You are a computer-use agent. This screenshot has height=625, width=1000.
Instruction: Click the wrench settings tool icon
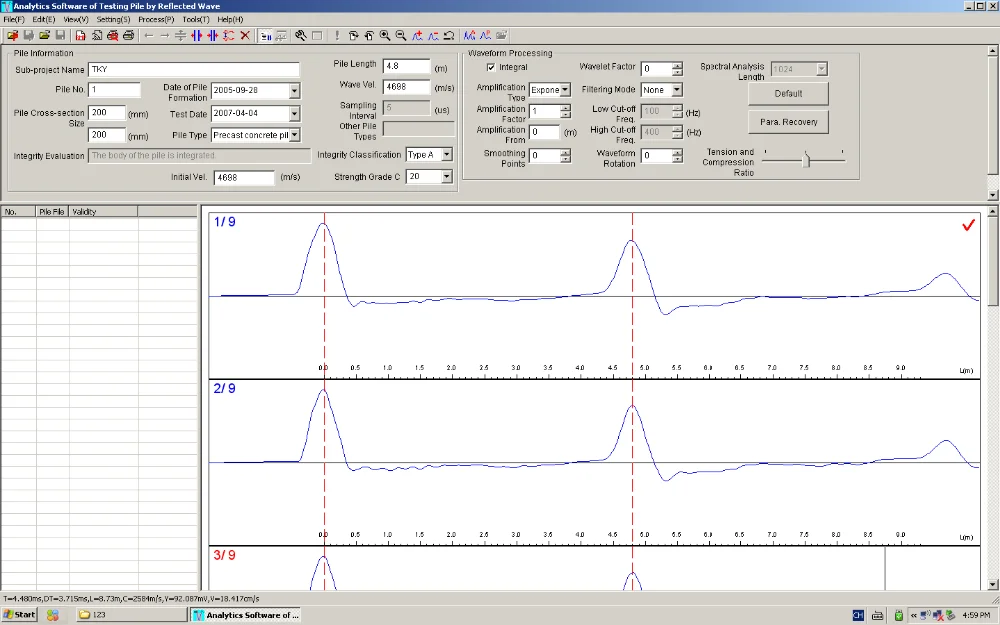coord(300,36)
